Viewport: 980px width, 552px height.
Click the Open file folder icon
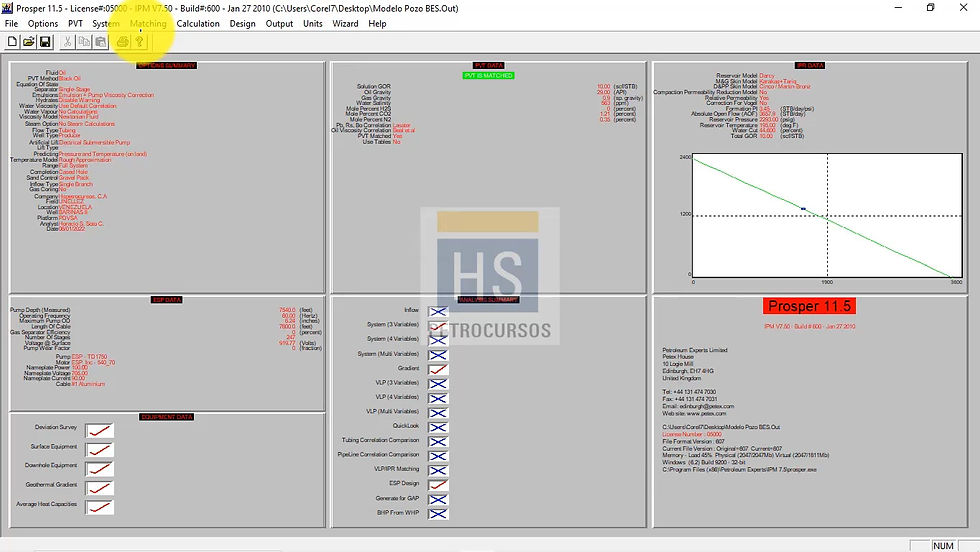[28, 42]
